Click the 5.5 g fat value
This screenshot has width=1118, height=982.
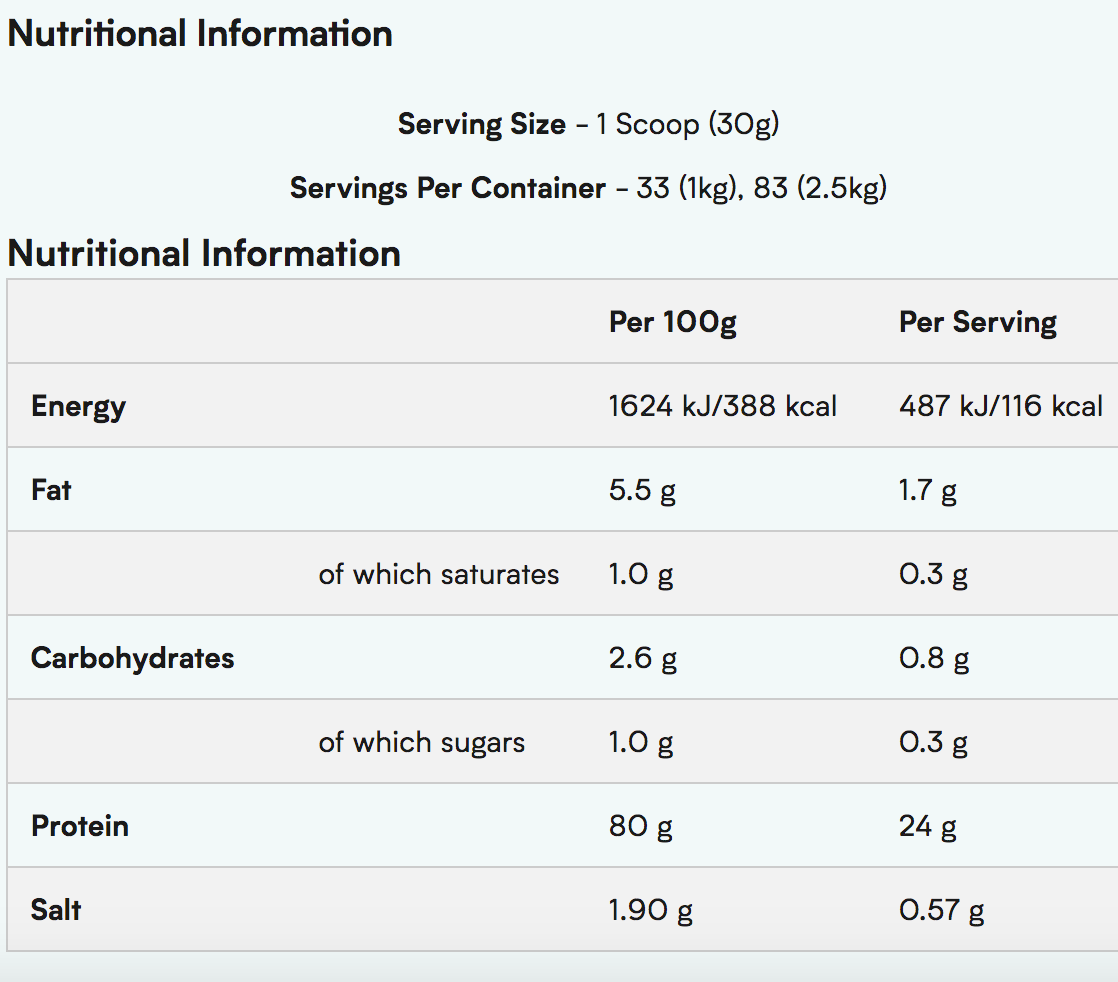pyautogui.click(x=642, y=491)
